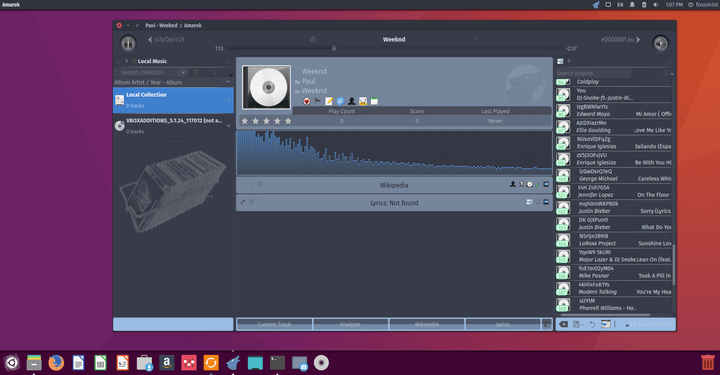Image resolution: width=720 pixels, height=375 pixels.
Task: Expand the breadcrumb arrow before Local Music
Action: click(x=126, y=61)
